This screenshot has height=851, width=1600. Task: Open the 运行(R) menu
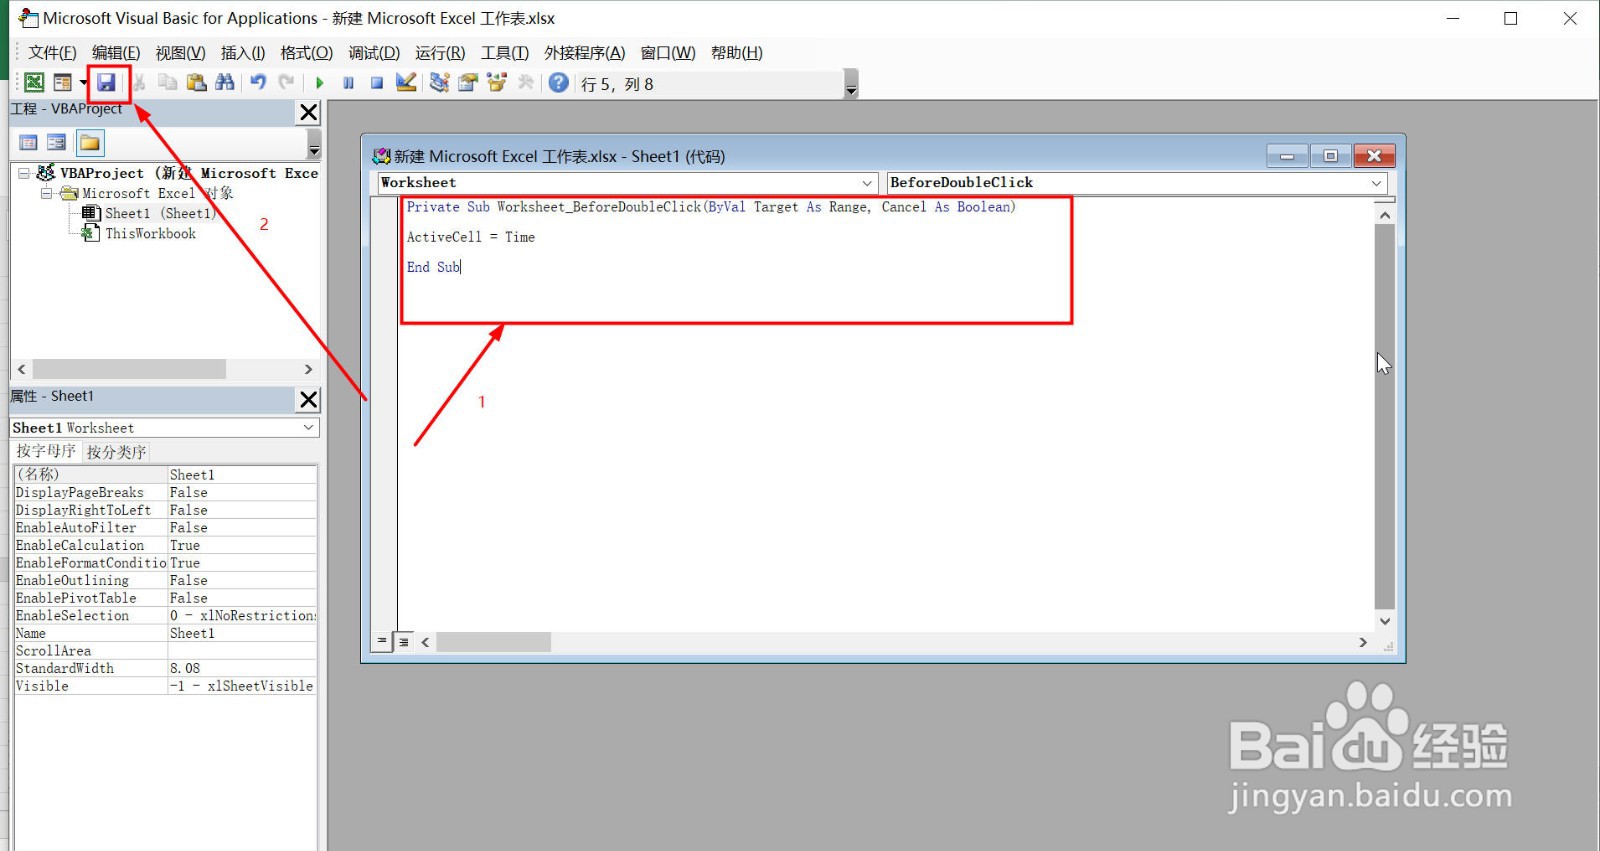[440, 53]
